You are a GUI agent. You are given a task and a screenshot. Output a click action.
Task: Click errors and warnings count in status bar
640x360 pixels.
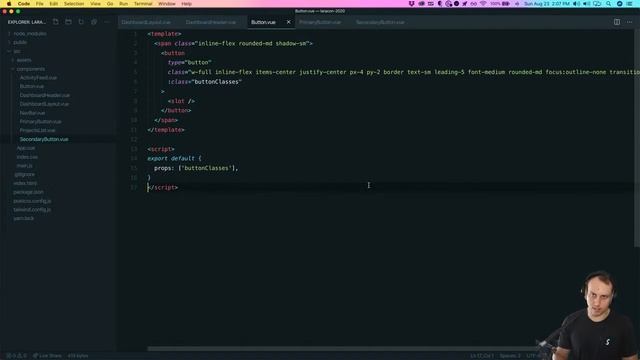[x=17, y=356]
